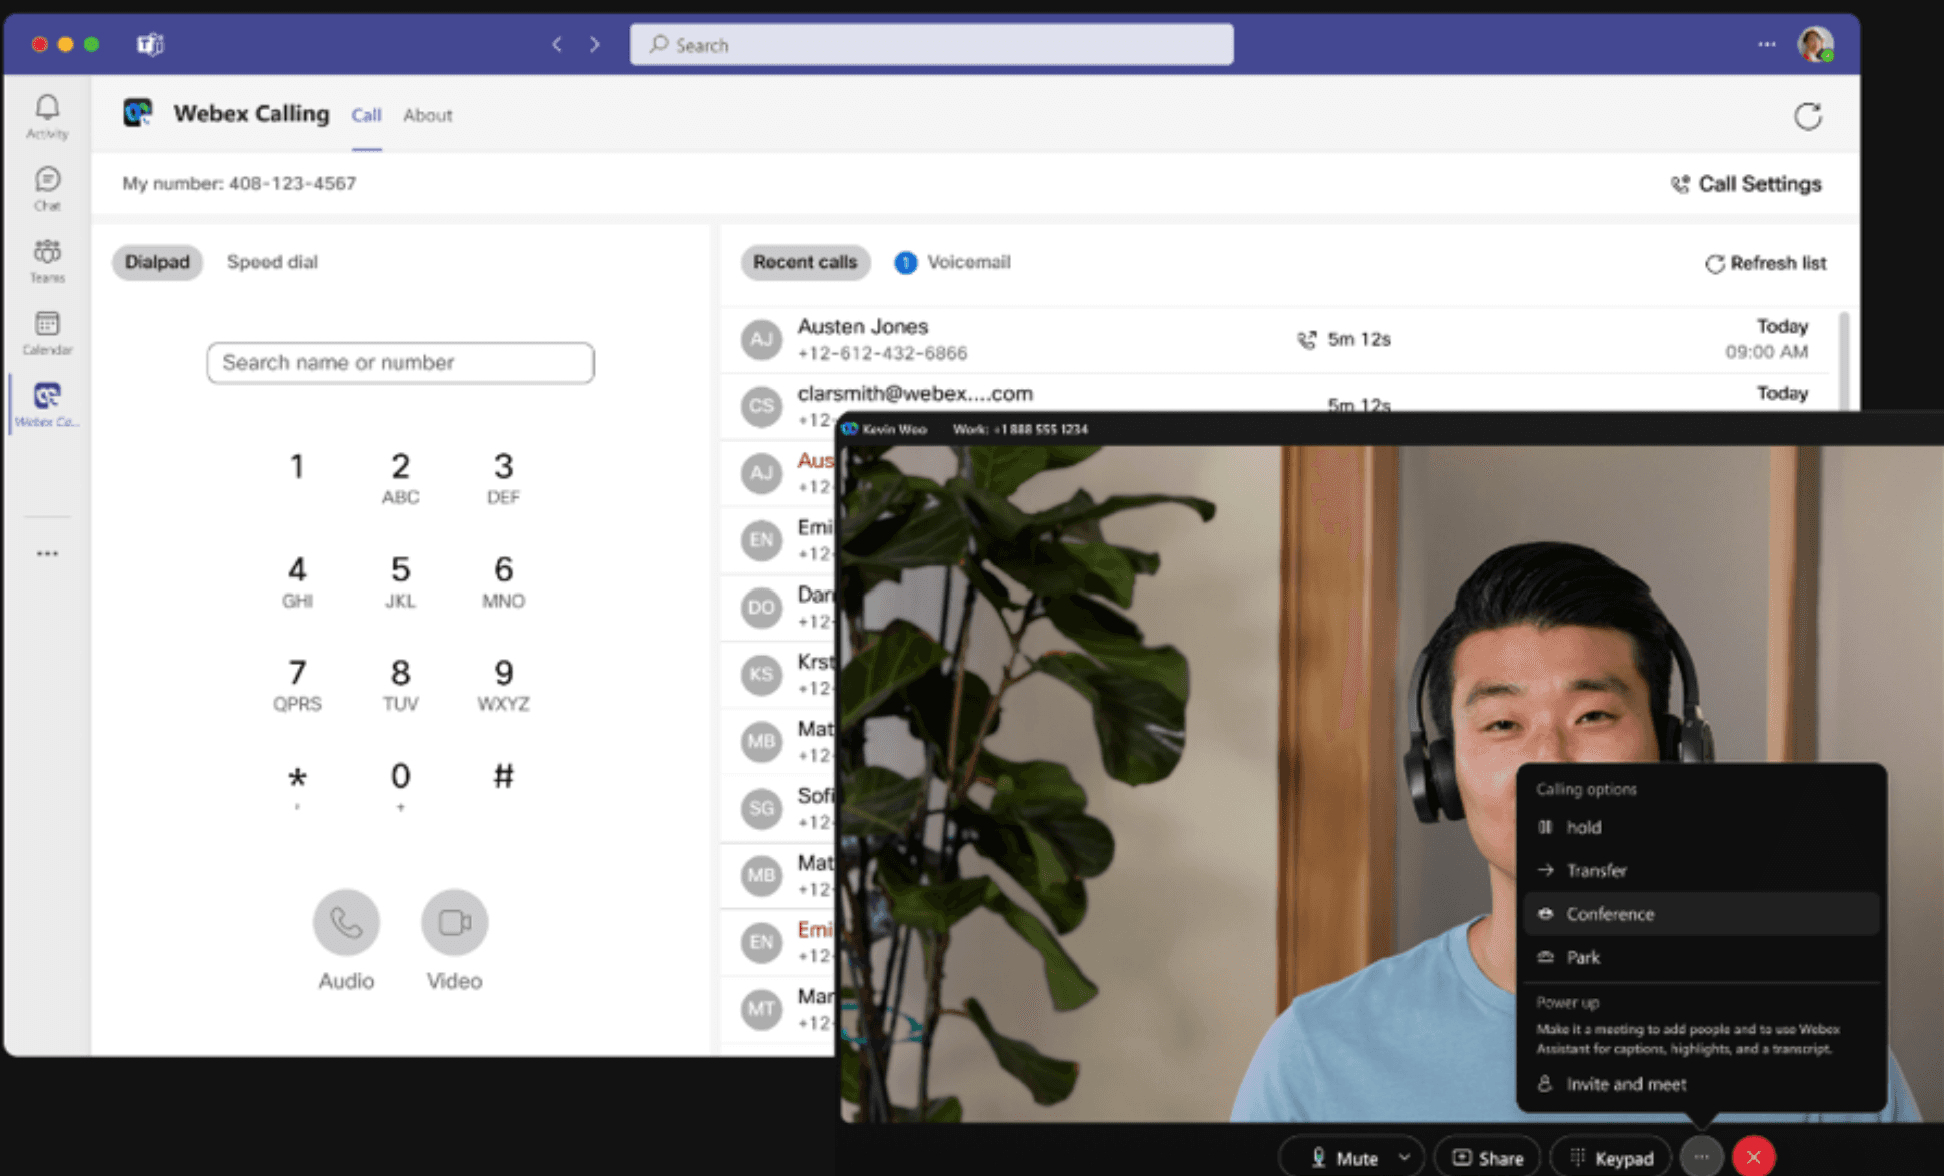Image resolution: width=1944 pixels, height=1176 pixels.
Task: Dial digit 7 QPRS on dialpad
Action: (x=297, y=684)
